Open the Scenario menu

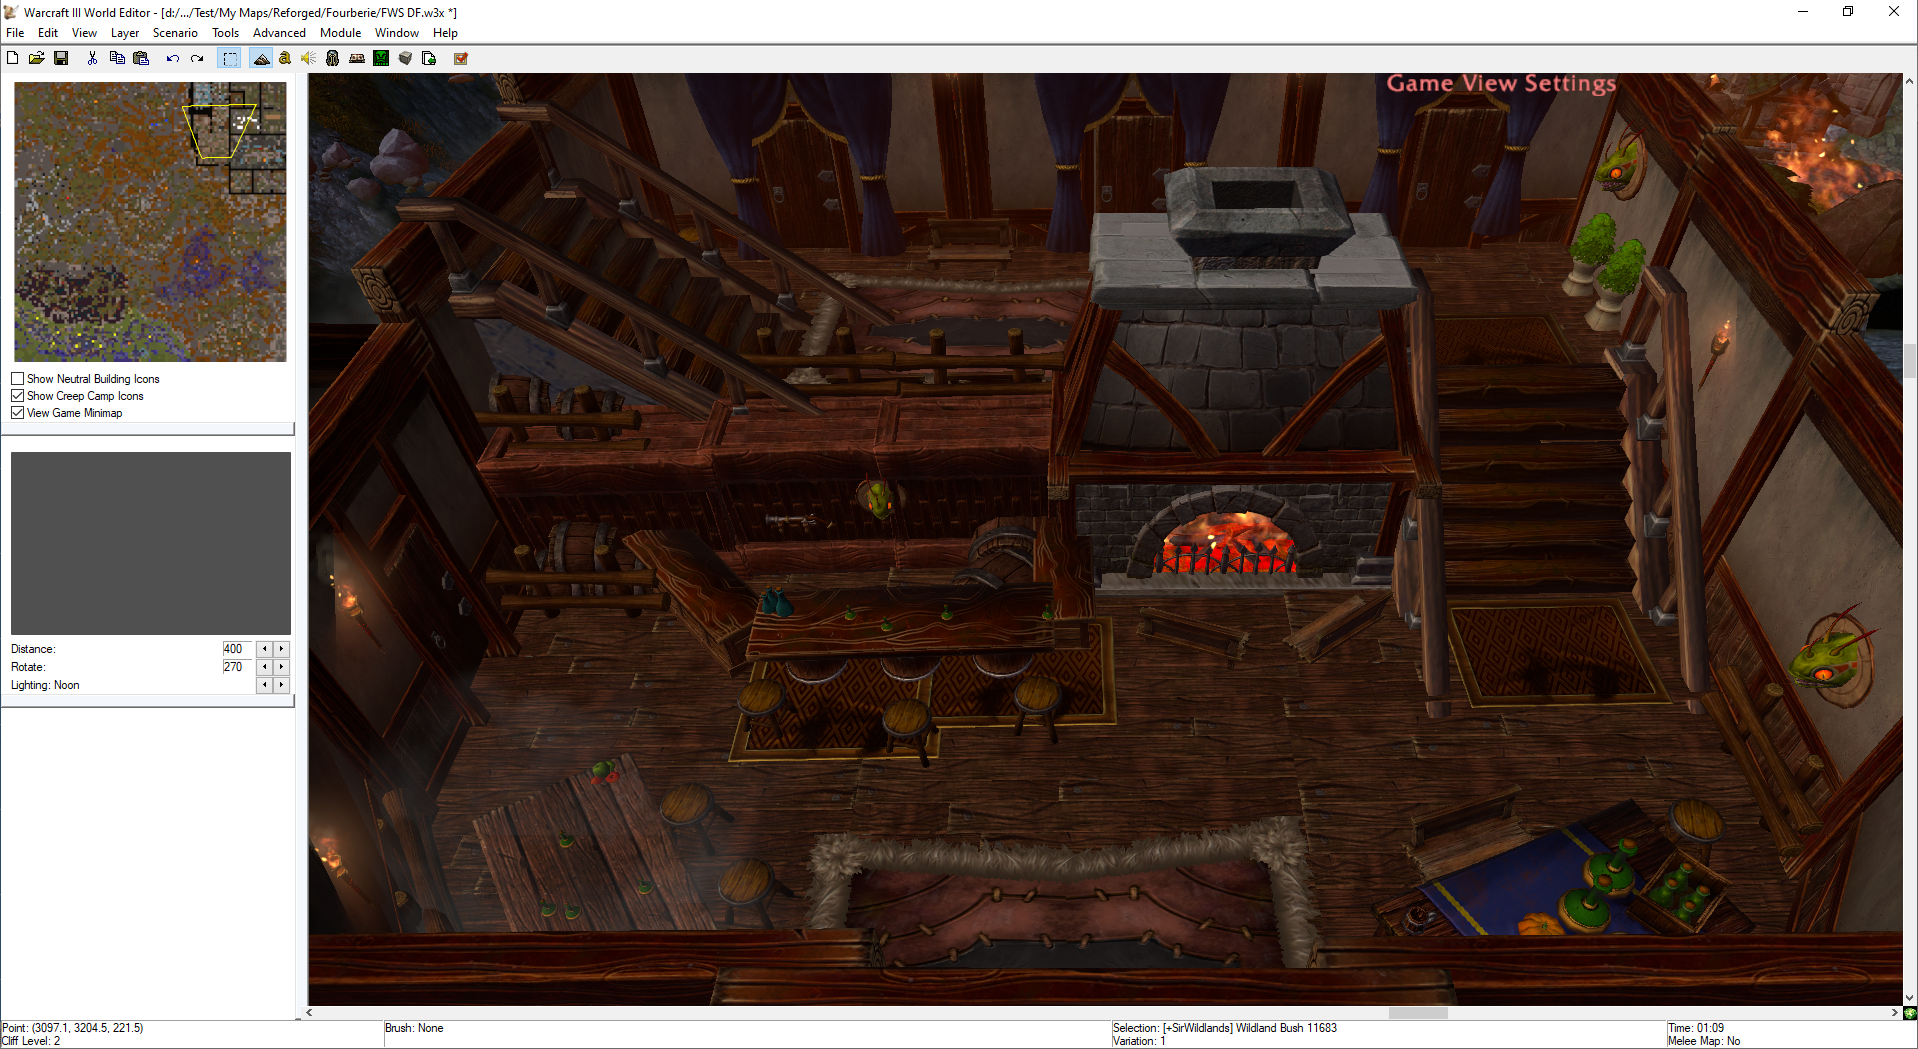175,33
